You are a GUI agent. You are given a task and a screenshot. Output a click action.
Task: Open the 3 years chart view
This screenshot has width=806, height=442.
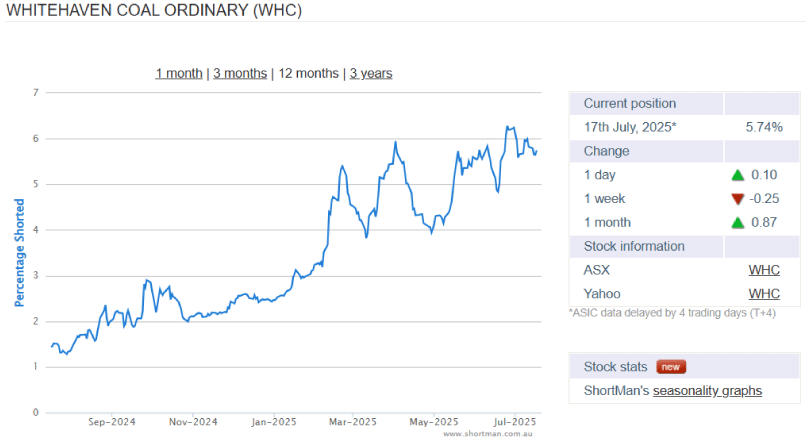coord(371,73)
